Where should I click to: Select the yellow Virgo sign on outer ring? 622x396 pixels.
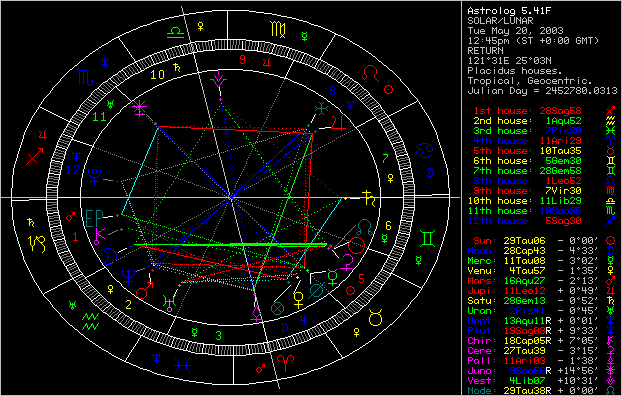coord(278,29)
